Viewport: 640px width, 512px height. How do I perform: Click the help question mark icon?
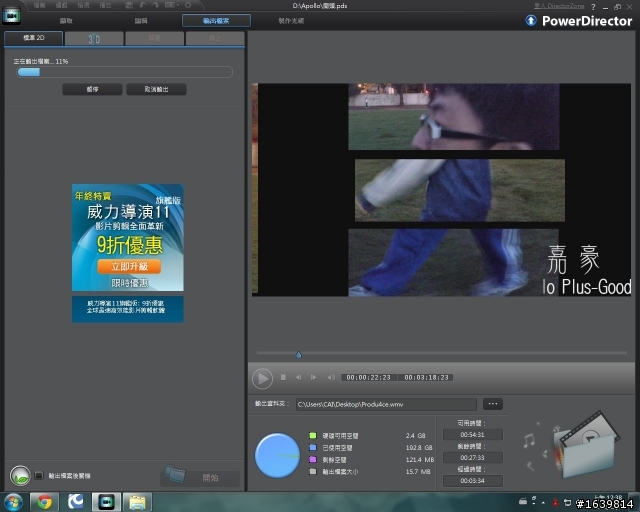[x=593, y=7]
